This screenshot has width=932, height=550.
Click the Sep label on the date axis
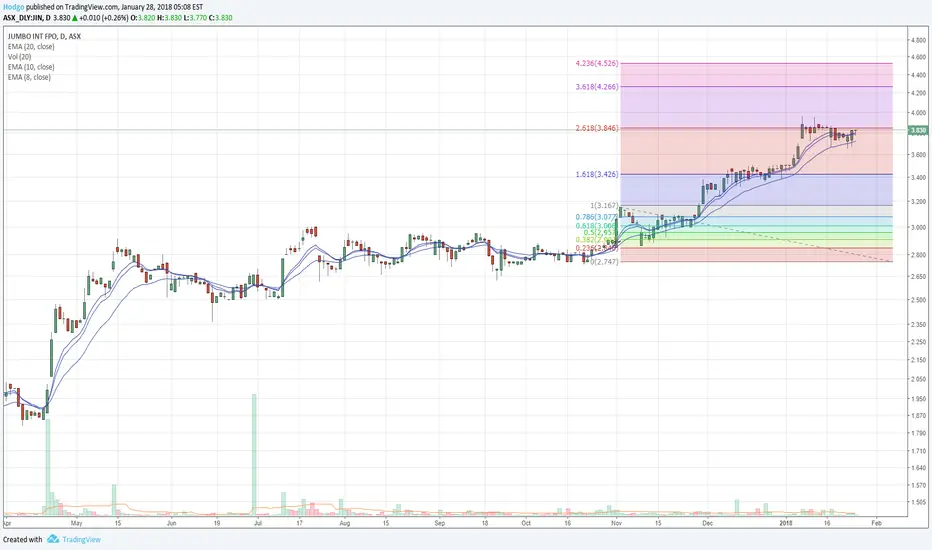click(x=439, y=523)
